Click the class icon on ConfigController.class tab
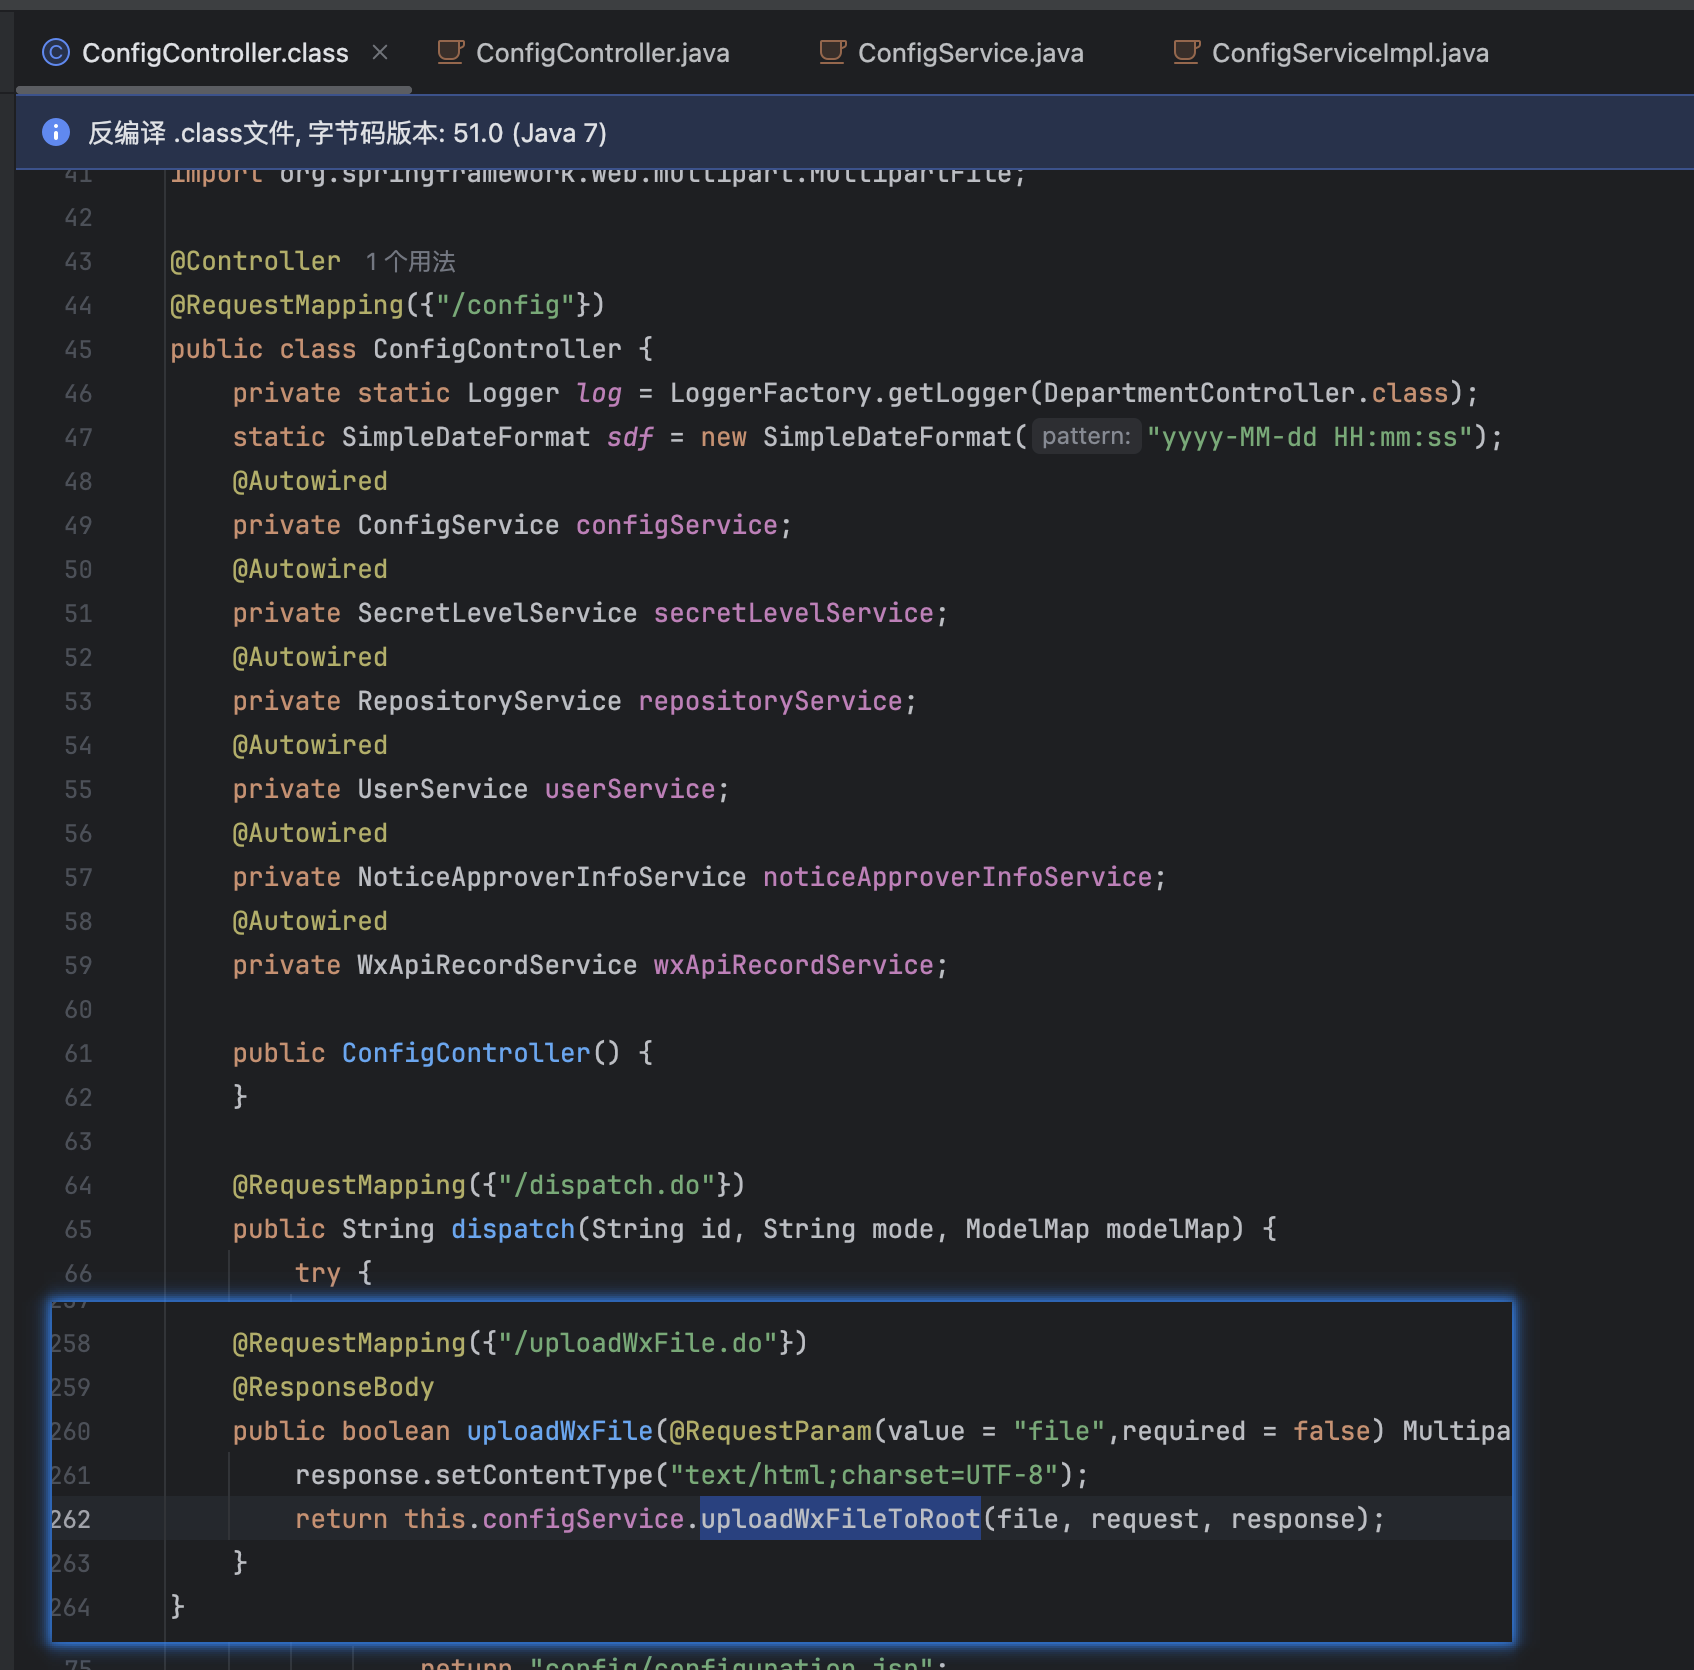Screen dimensions: 1694x1670 pyautogui.click(x=56, y=52)
